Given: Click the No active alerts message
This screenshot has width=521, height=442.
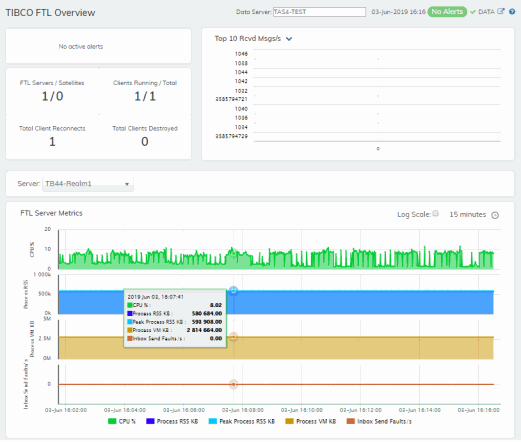Looking at the screenshot, I should point(81,47).
